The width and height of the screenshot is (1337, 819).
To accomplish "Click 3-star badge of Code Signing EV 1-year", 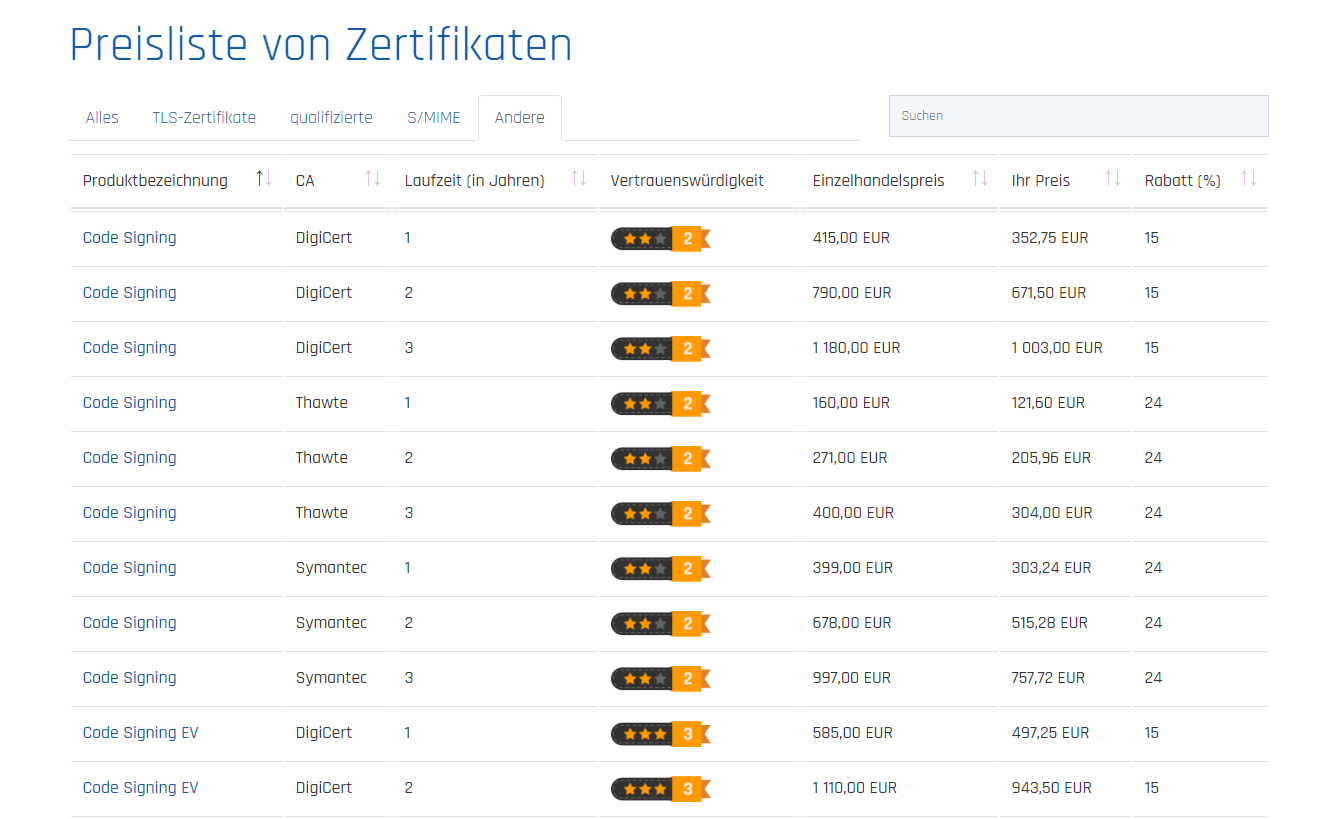I will (x=661, y=734).
